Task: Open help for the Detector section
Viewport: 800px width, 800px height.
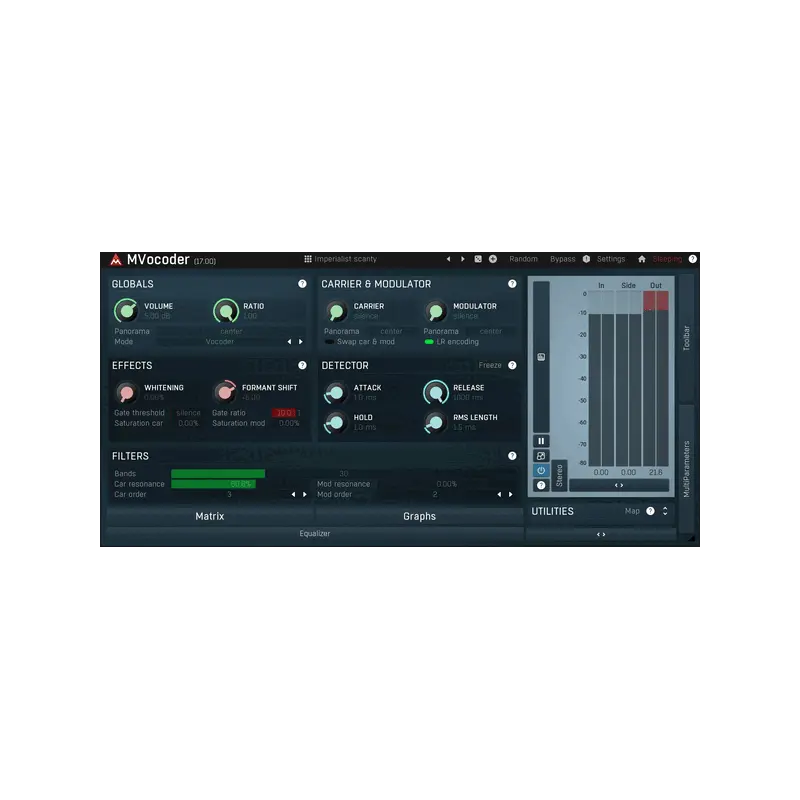Action: tap(512, 365)
